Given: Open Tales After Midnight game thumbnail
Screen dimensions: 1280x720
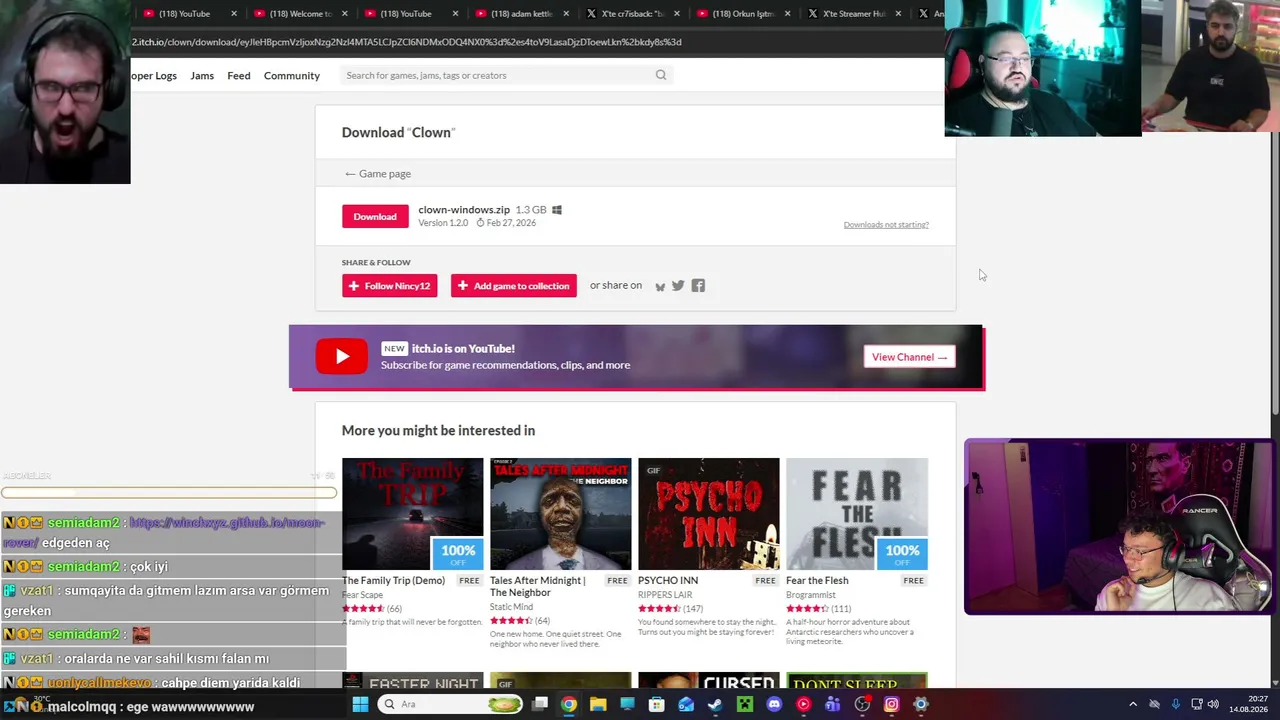Looking at the screenshot, I should [x=561, y=514].
